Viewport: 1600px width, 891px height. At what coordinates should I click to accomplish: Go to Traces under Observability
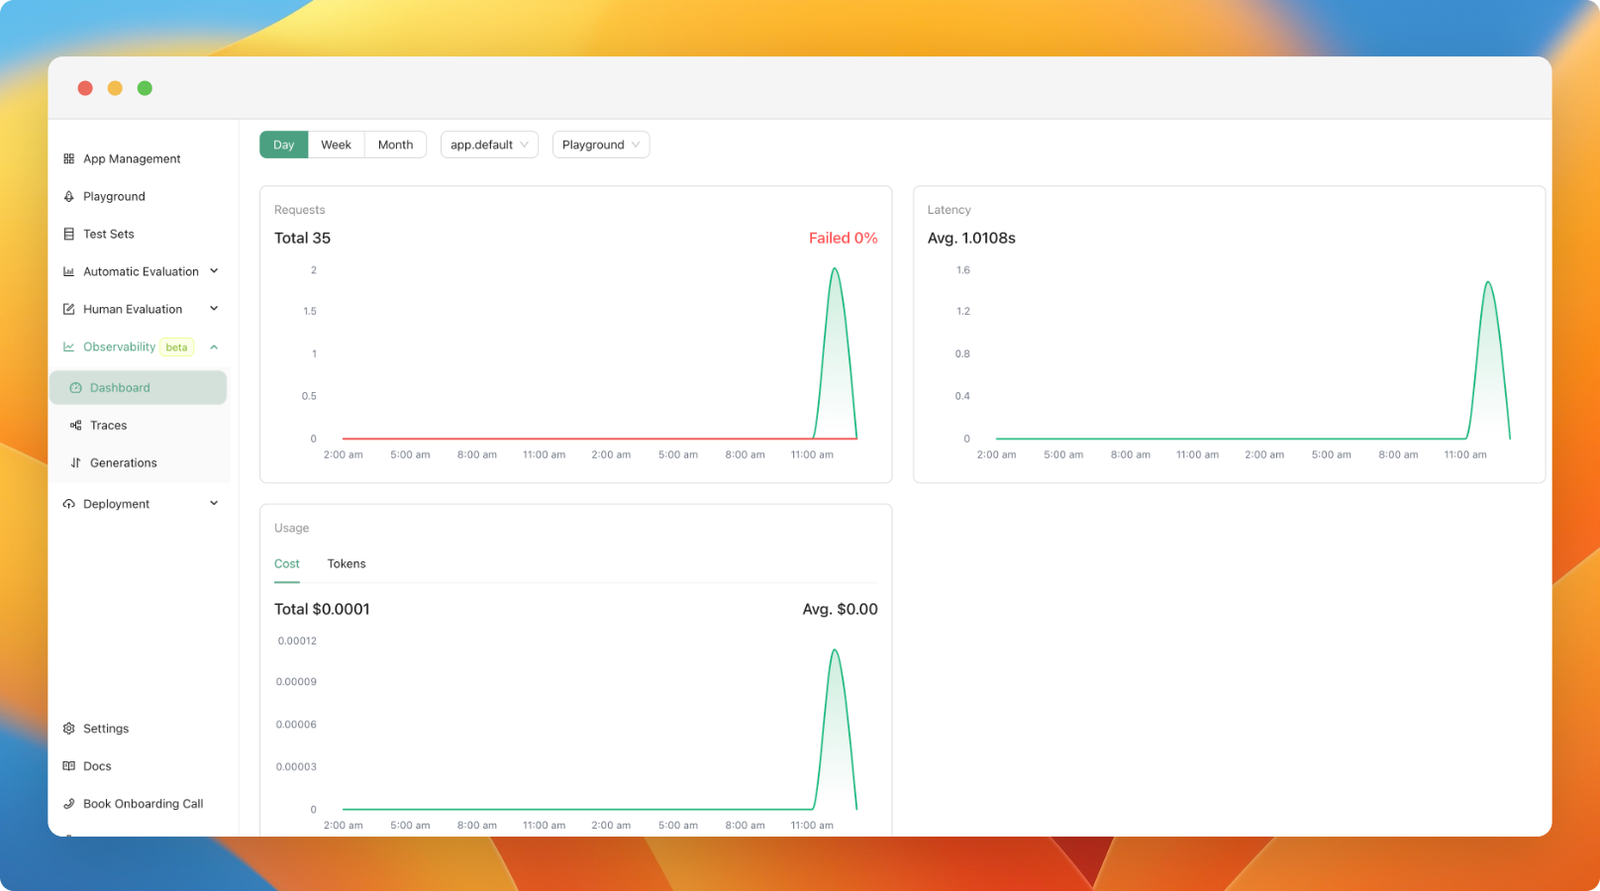(108, 425)
